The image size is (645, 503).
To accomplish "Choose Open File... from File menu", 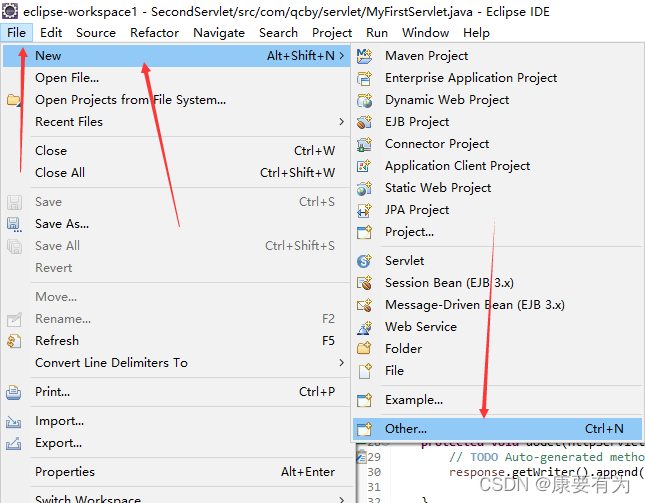I will (x=176, y=78).
